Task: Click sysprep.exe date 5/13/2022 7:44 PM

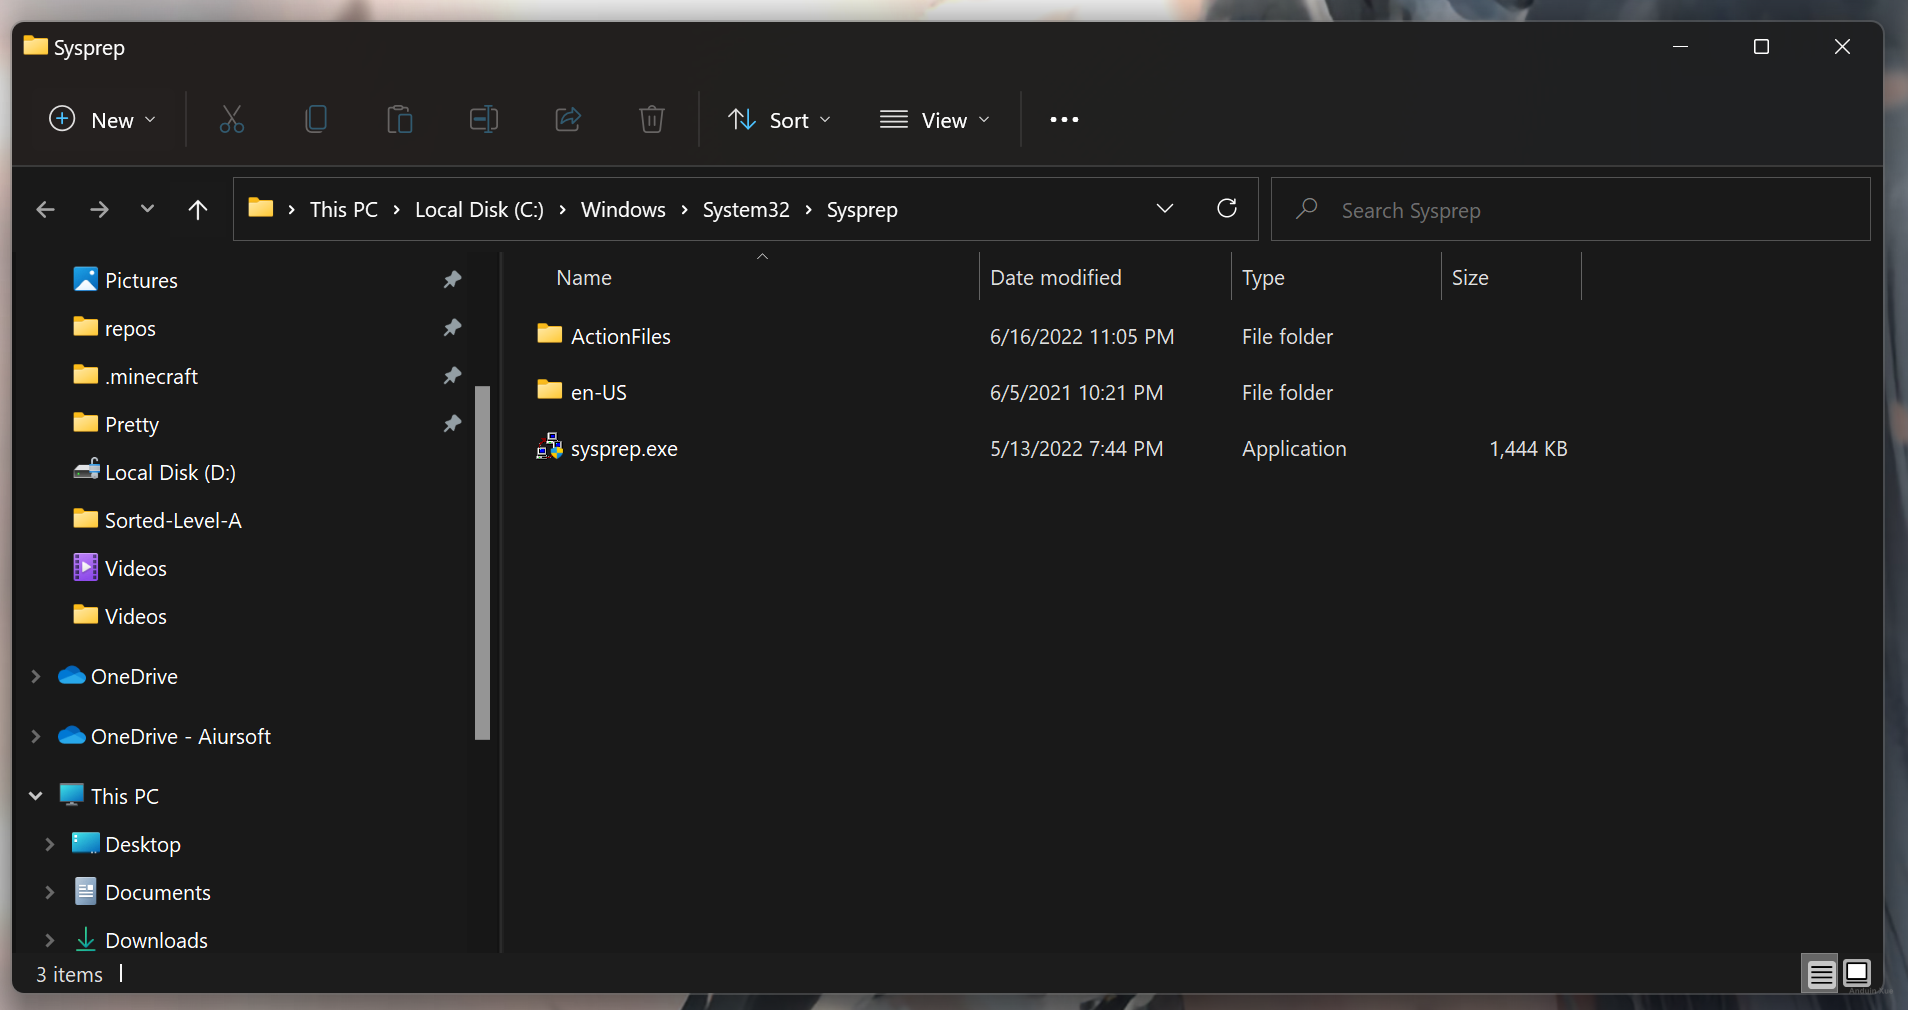Action: pyautogui.click(x=1077, y=449)
